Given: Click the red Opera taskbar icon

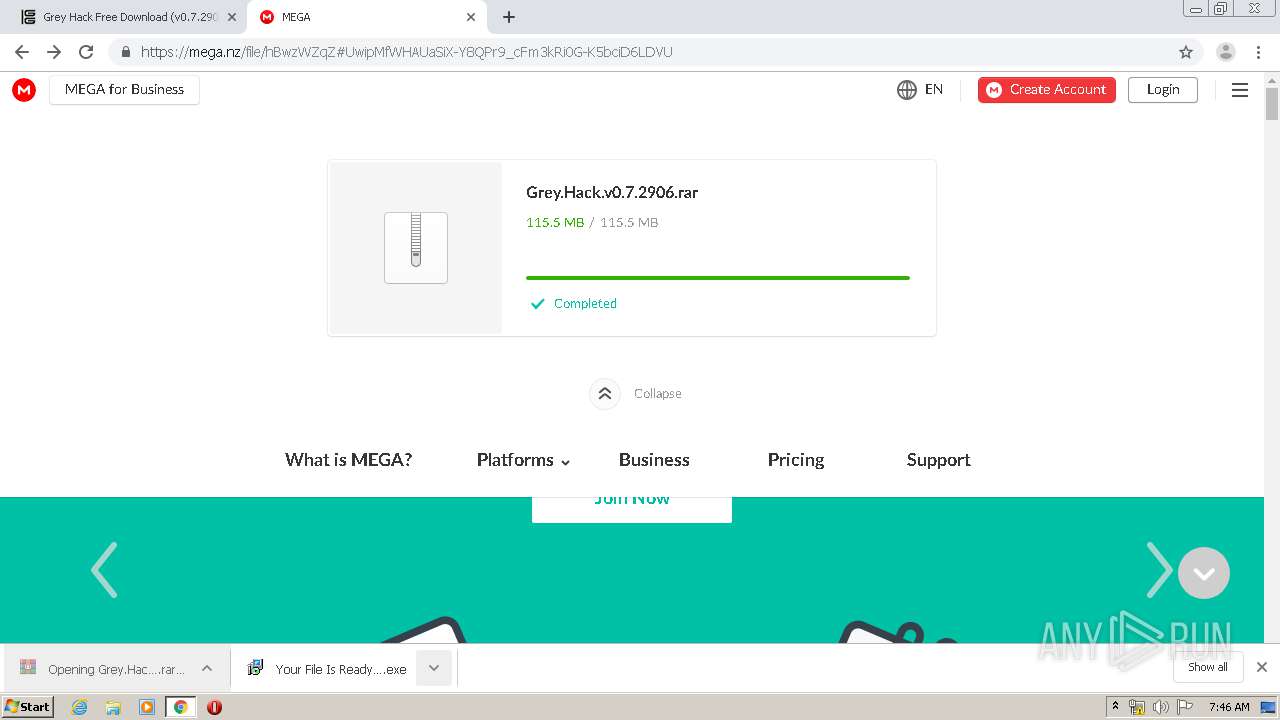Looking at the screenshot, I should 214,707.
